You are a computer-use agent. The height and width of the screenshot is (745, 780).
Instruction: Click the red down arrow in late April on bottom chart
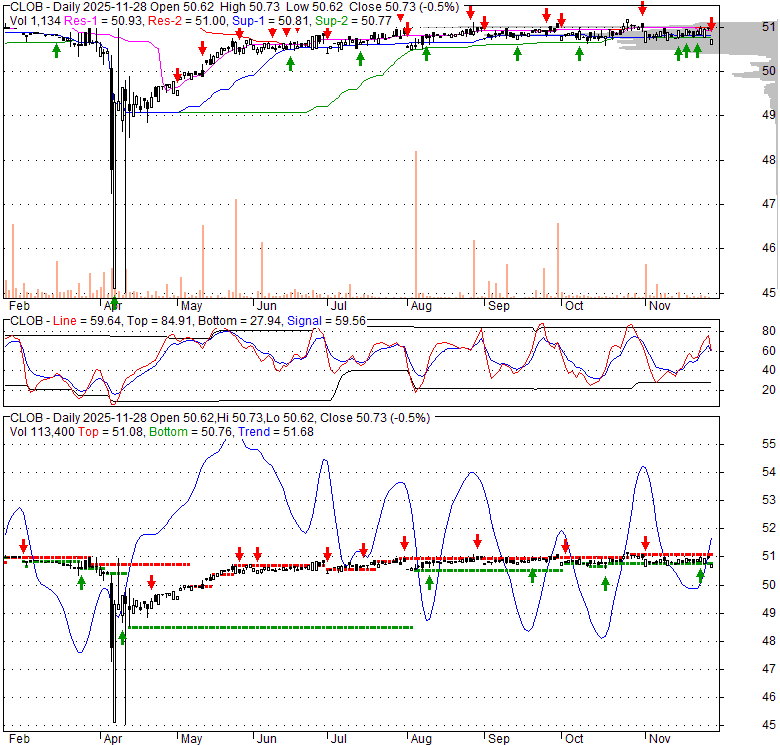151,582
